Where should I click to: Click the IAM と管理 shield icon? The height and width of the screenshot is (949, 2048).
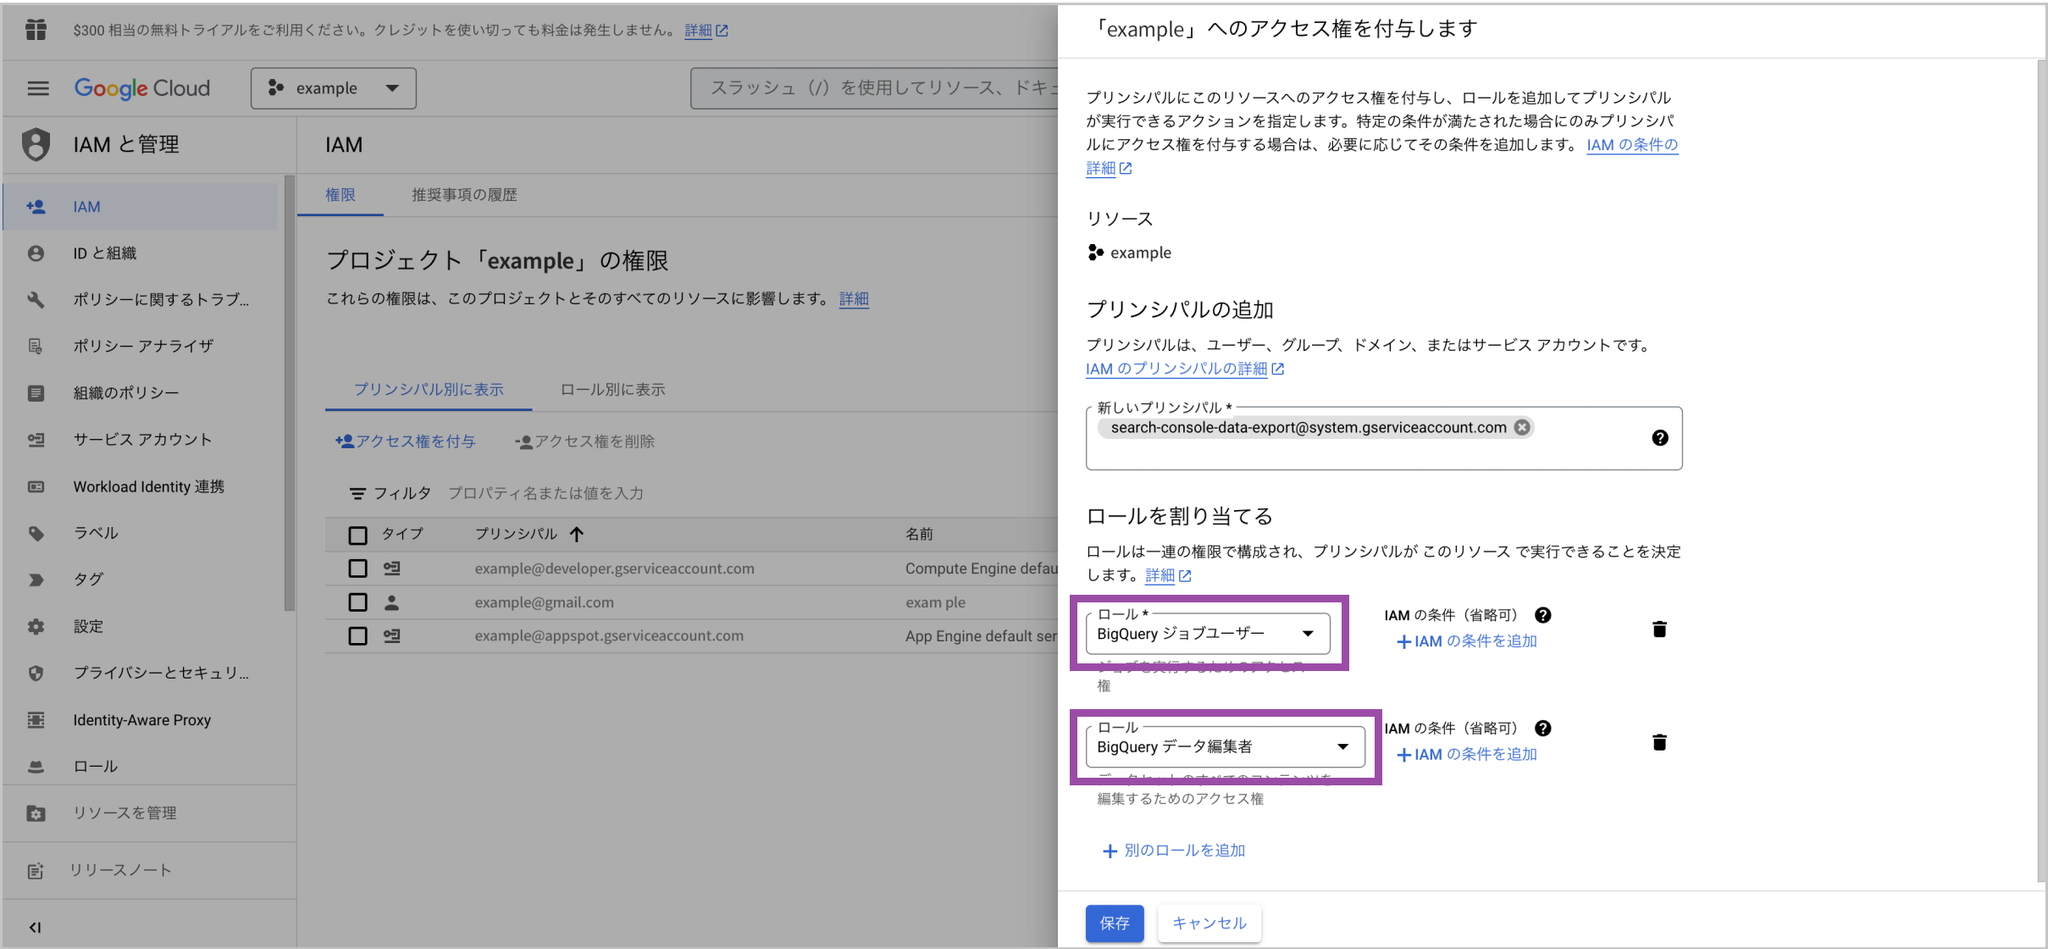coord(36,144)
